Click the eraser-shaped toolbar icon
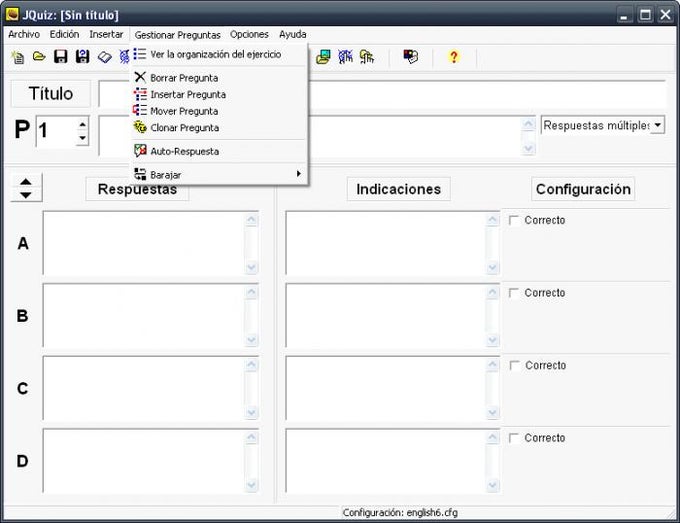Screen dimensions: 680x523 click(x=105, y=57)
